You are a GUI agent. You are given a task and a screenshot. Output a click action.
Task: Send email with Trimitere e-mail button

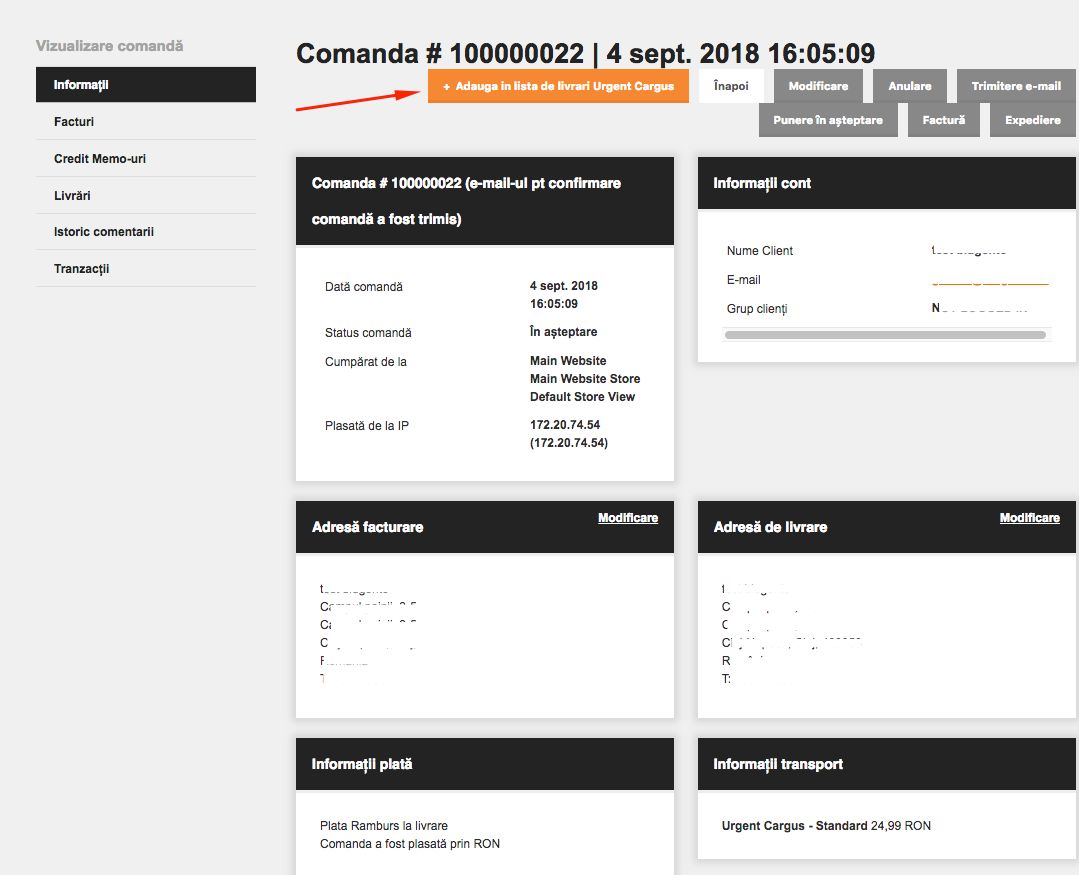(1016, 86)
